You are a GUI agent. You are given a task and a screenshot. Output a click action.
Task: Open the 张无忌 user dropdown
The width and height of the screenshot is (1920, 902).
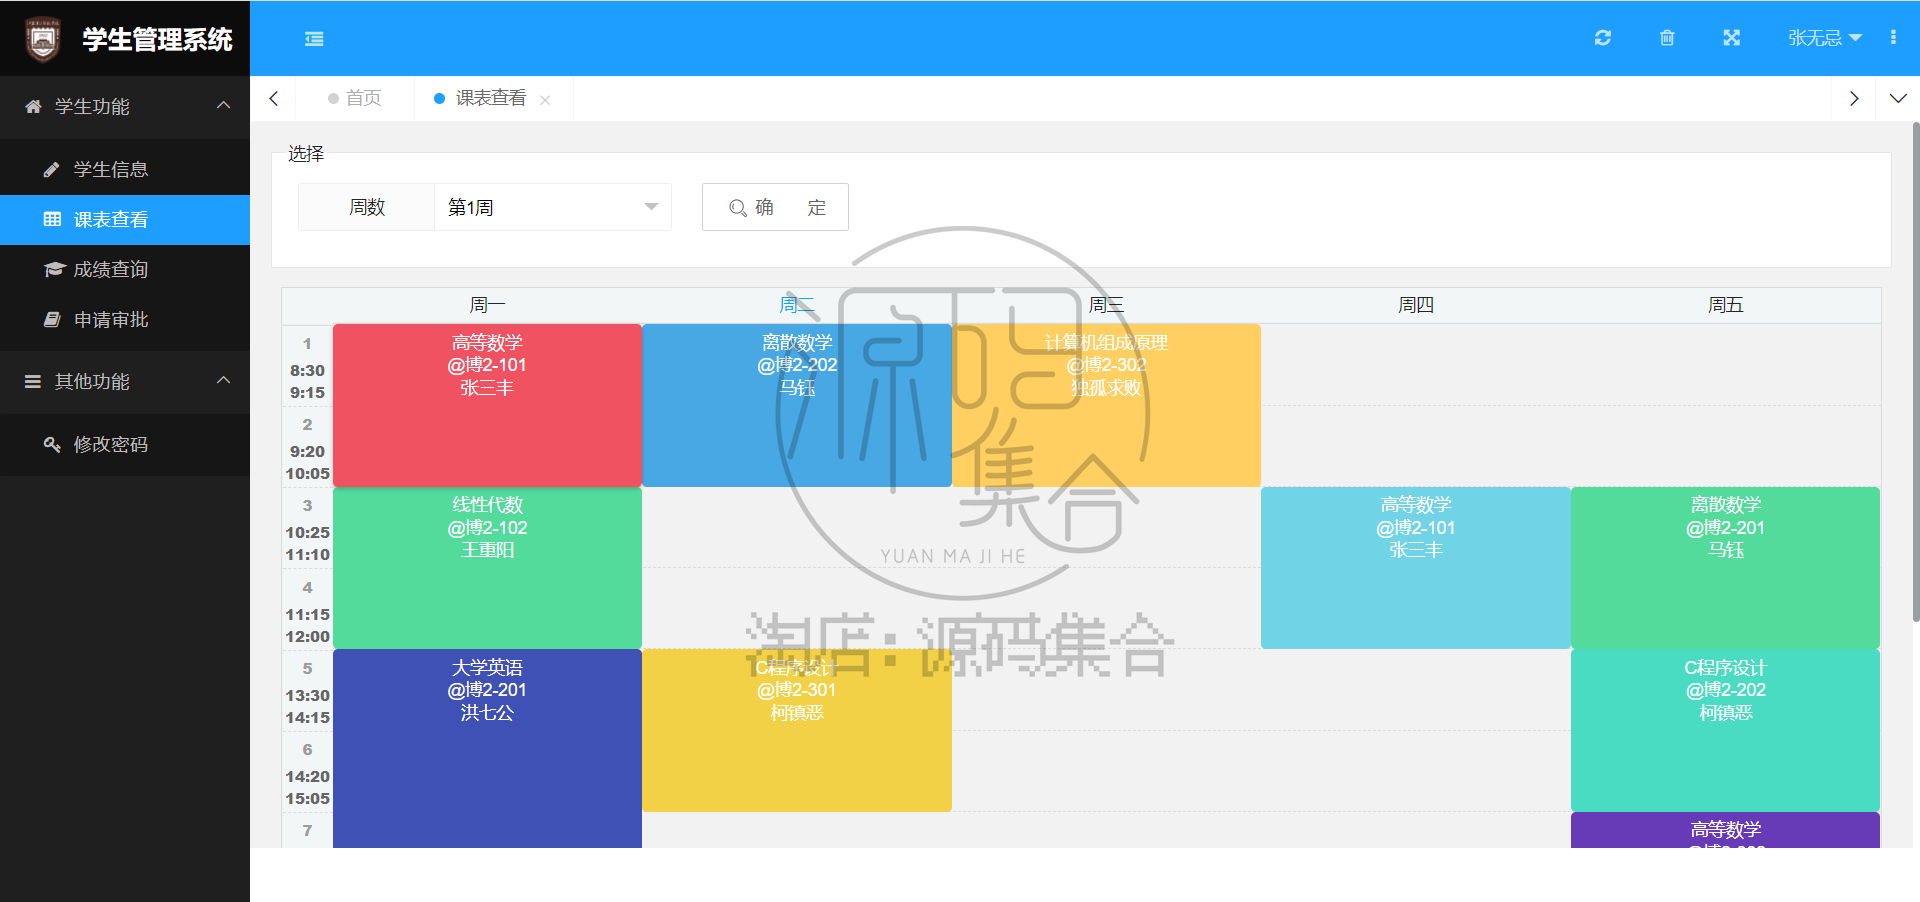(x=1825, y=38)
